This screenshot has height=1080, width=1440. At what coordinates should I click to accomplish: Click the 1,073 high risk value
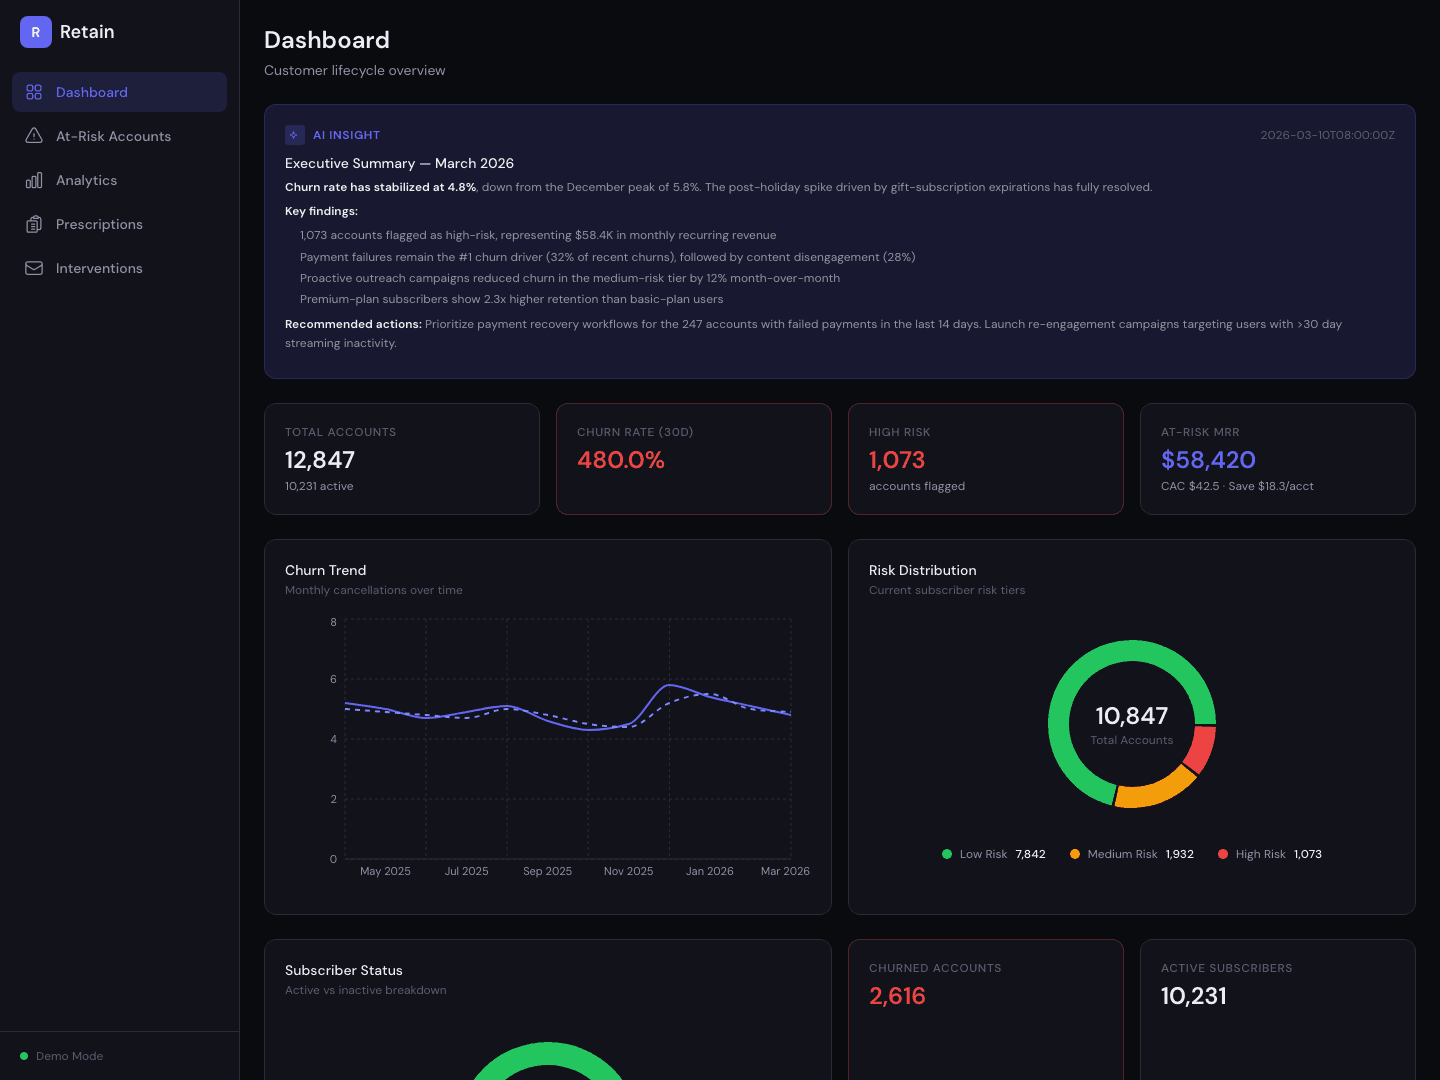pyautogui.click(x=897, y=460)
